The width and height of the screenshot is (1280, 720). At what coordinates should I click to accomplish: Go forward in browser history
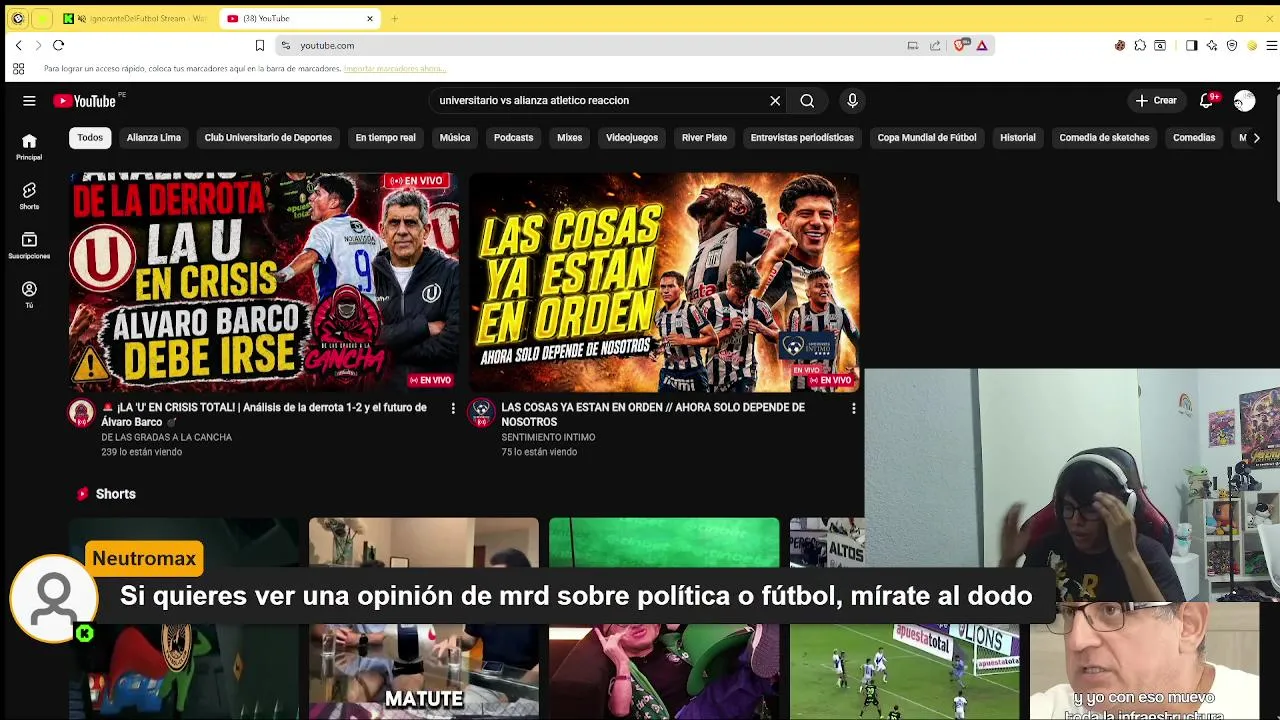38,45
